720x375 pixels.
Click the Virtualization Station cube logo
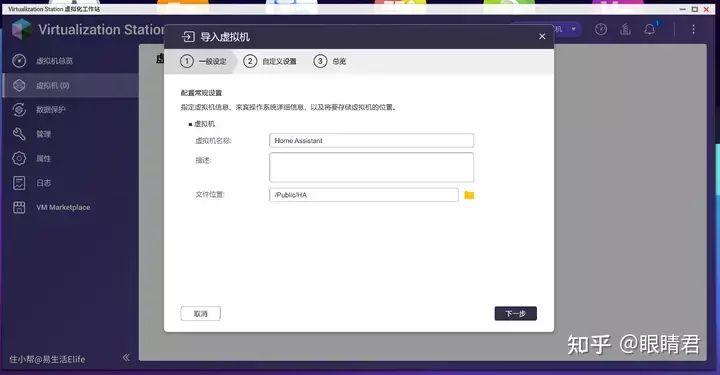(21, 29)
